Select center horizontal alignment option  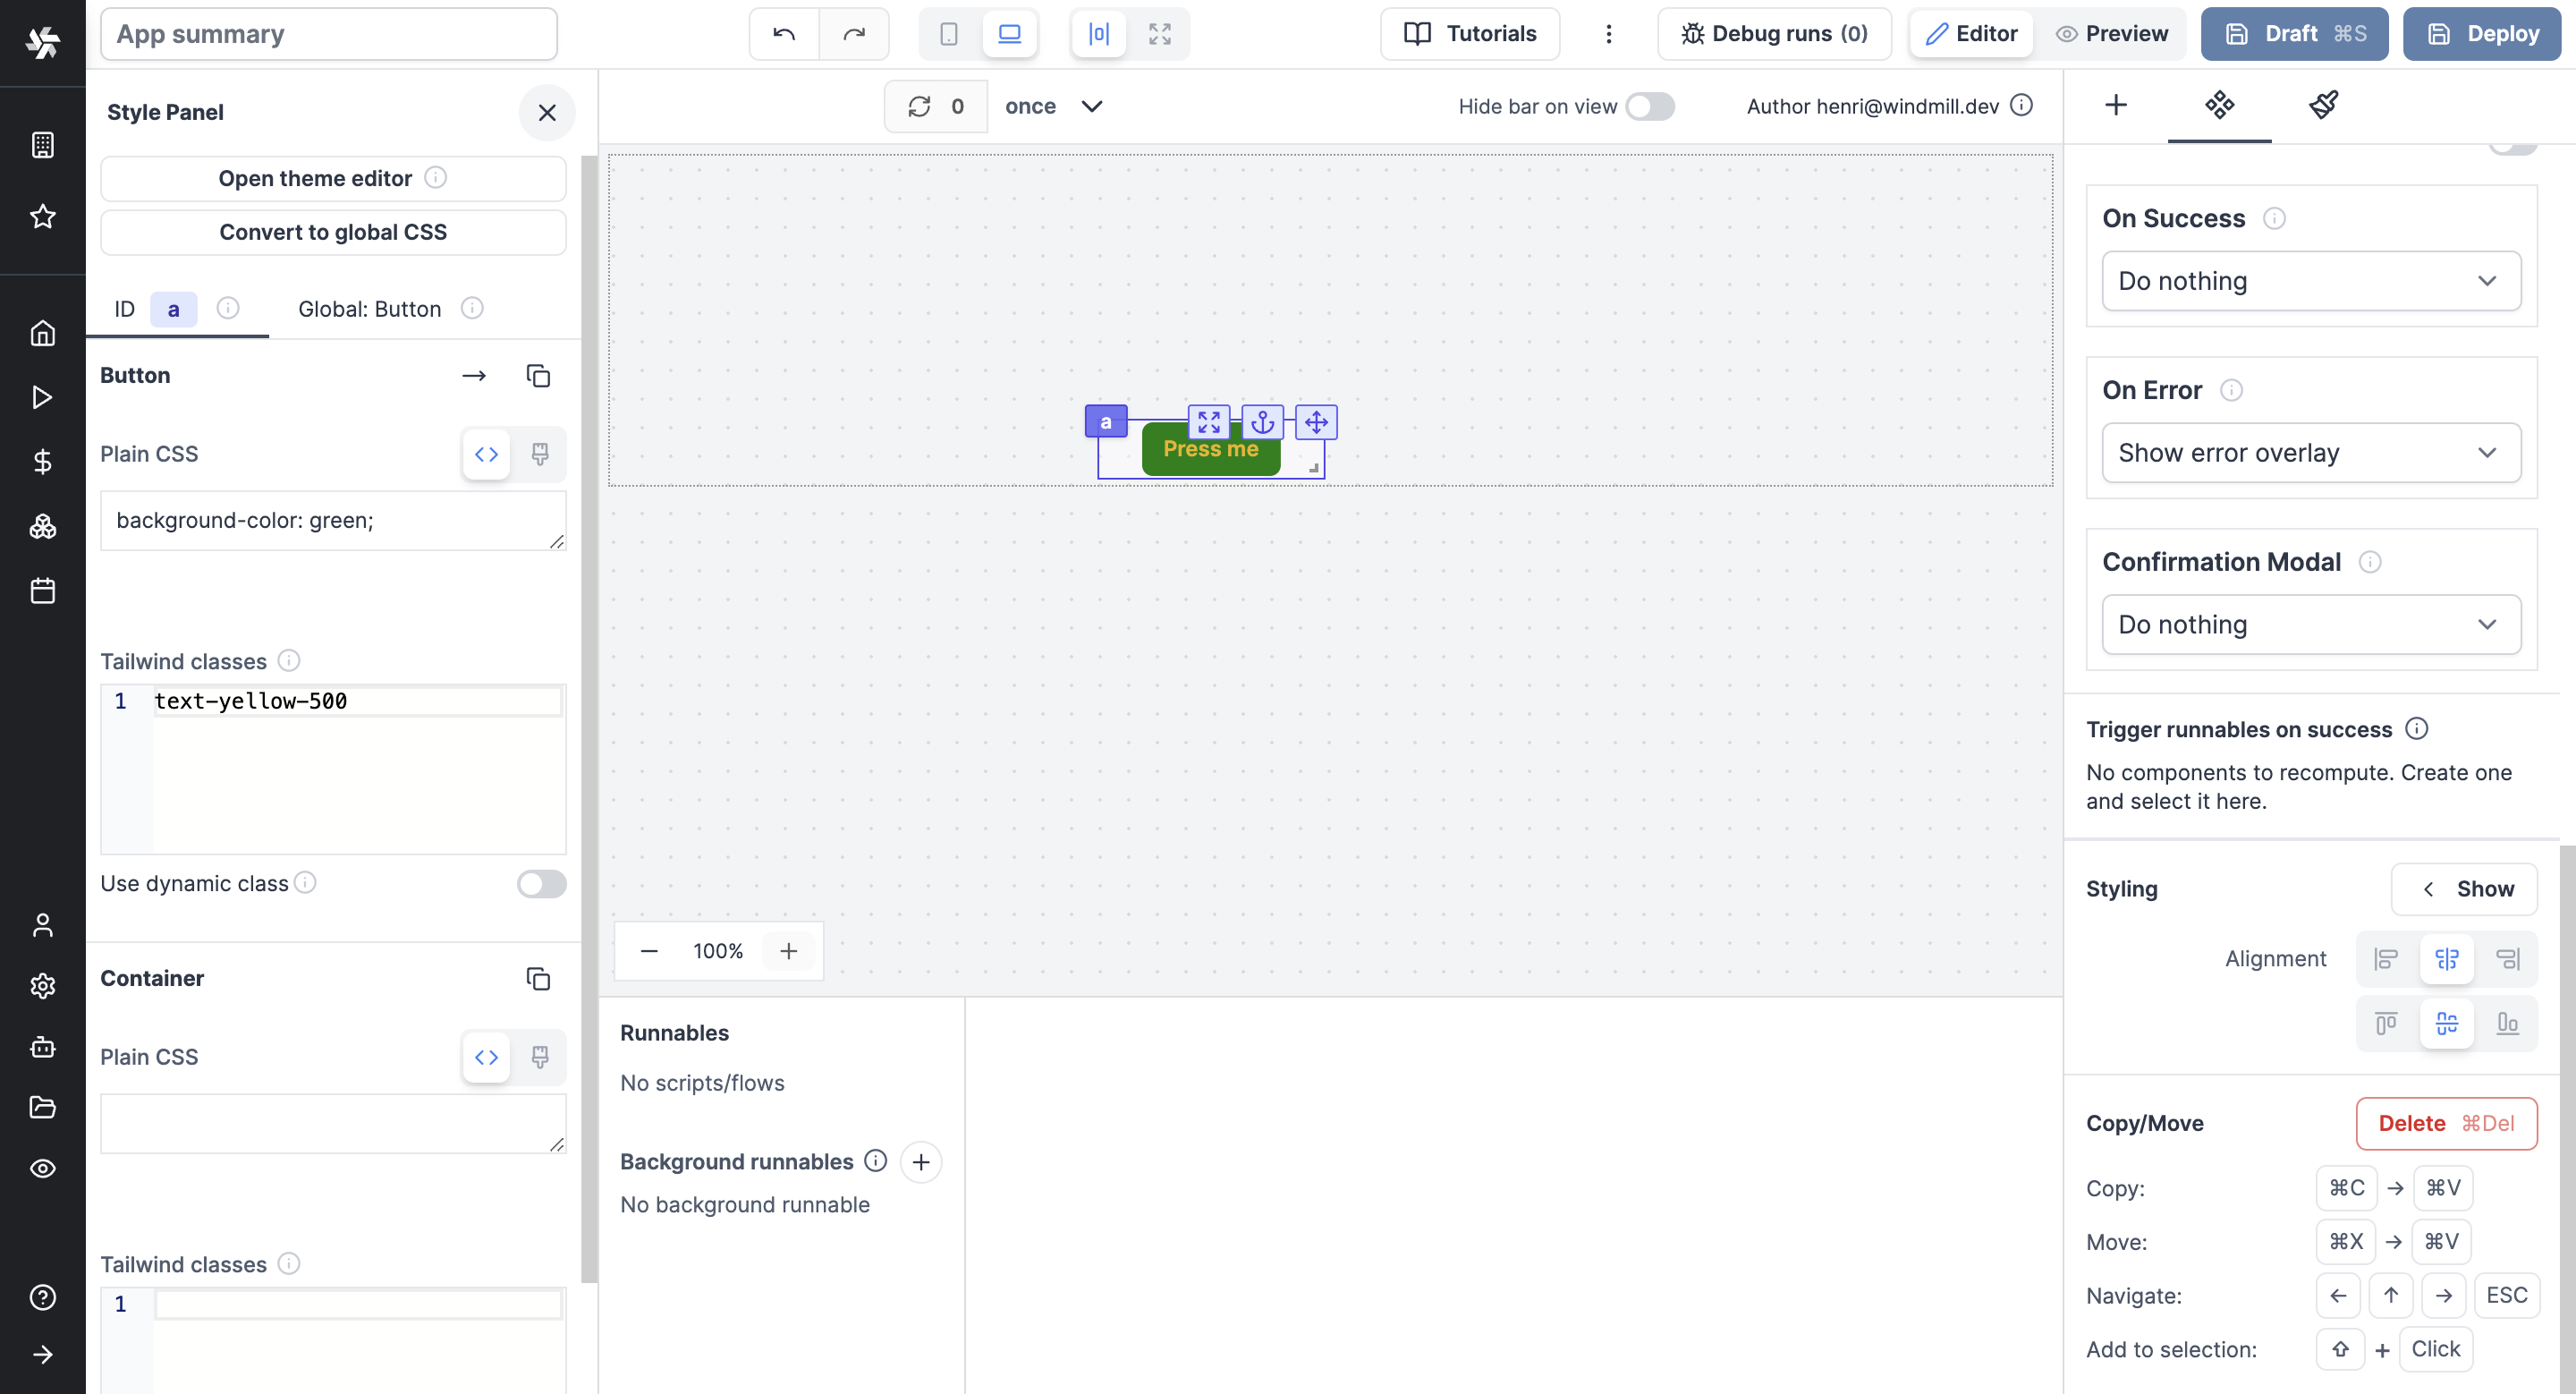[x=2446, y=959]
